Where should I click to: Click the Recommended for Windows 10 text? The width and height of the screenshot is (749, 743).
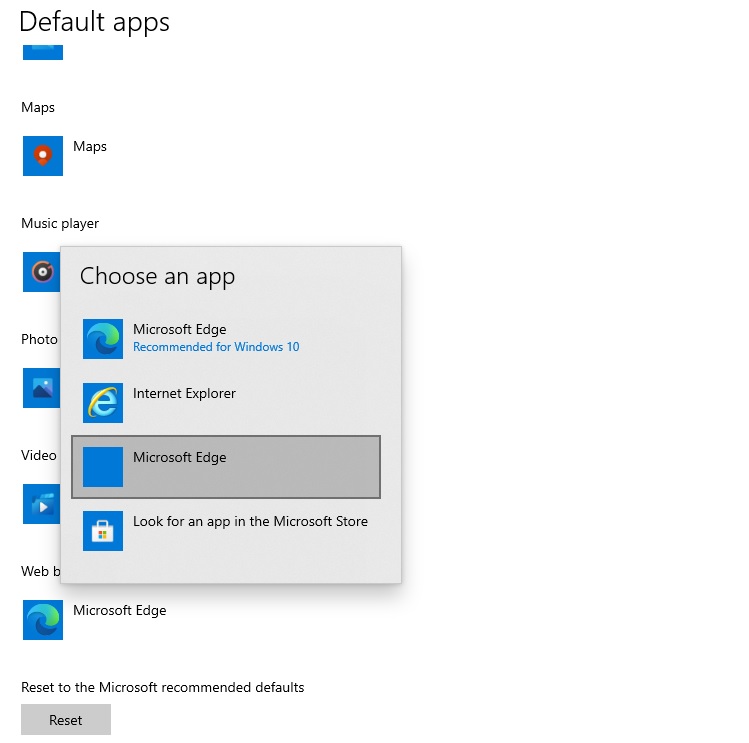[216, 347]
